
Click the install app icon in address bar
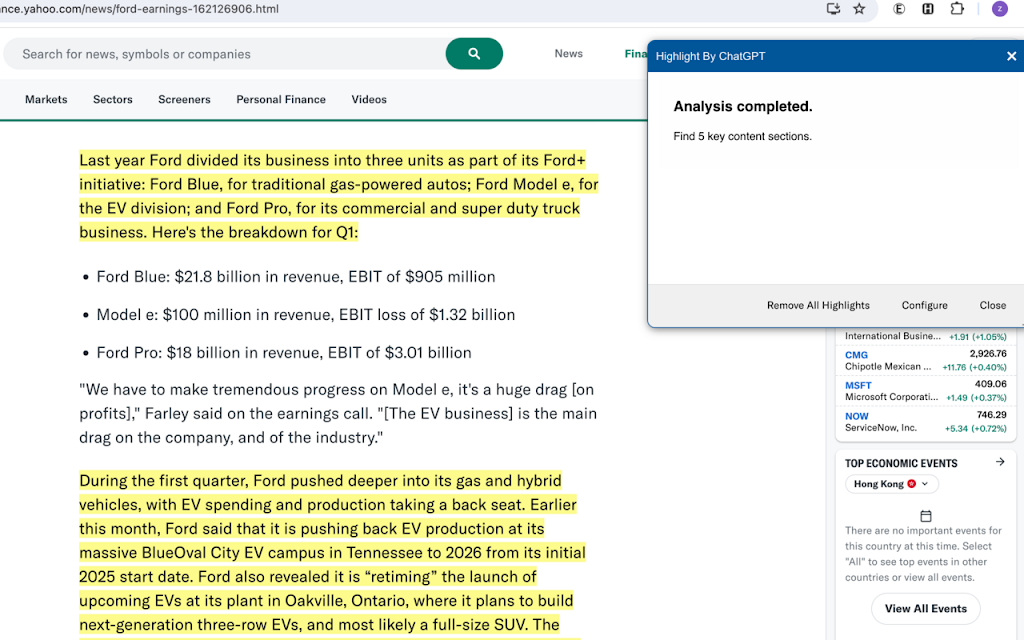click(x=833, y=9)
